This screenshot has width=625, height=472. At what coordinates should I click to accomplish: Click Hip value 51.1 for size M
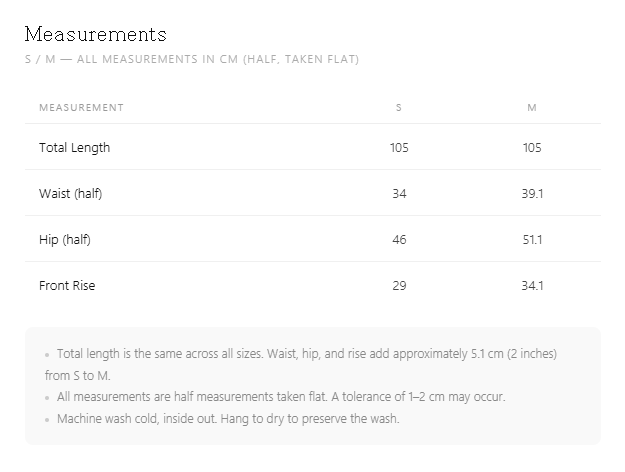pos(532,240)
